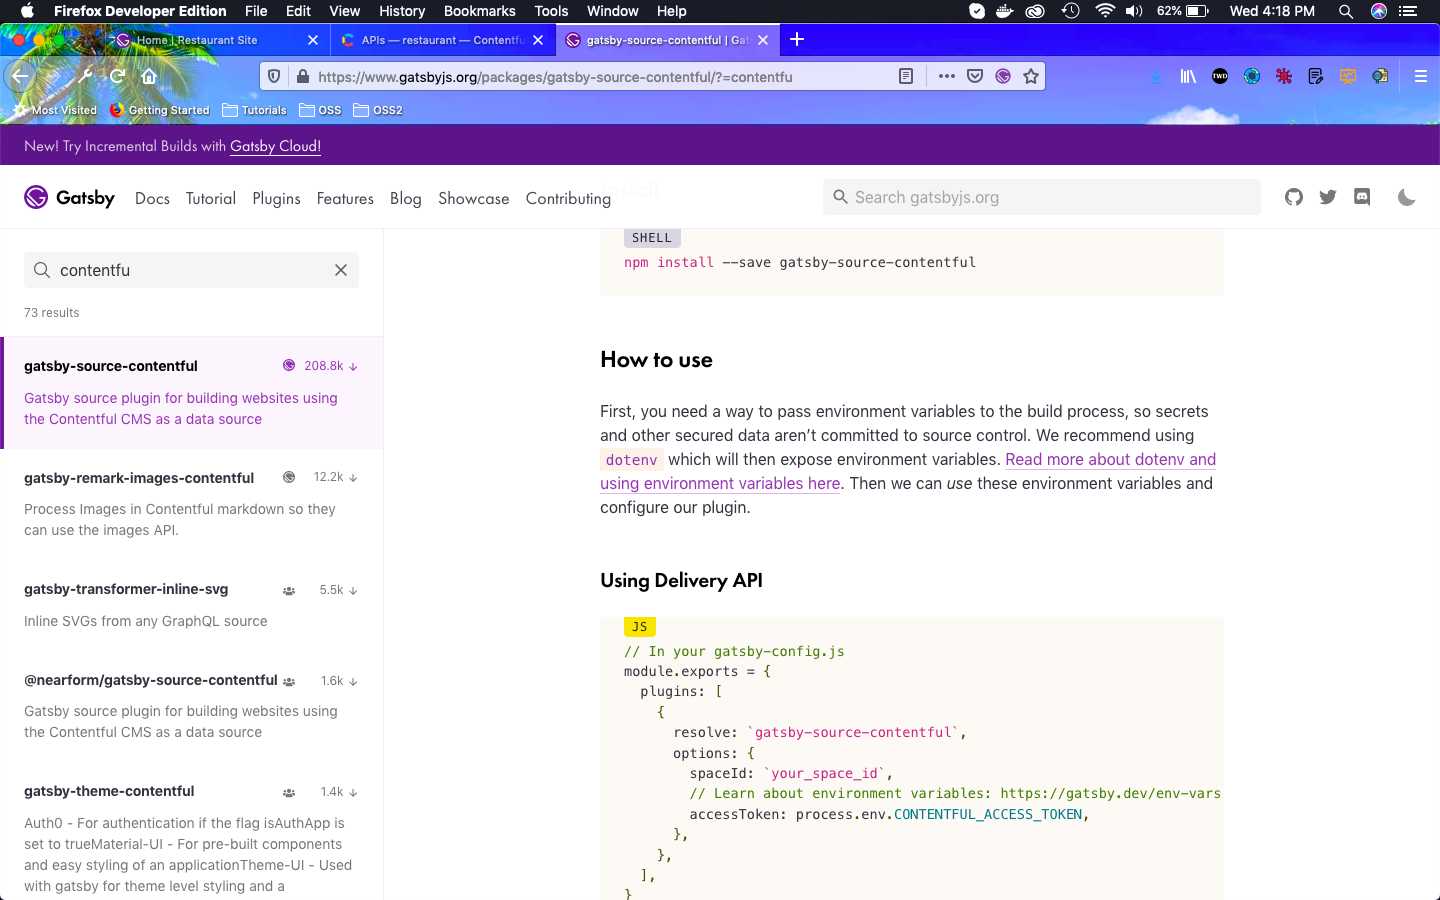Toggle dark mode moon icon
The height and width of the screenshot is (900, 1440).
pos(1406,197)
